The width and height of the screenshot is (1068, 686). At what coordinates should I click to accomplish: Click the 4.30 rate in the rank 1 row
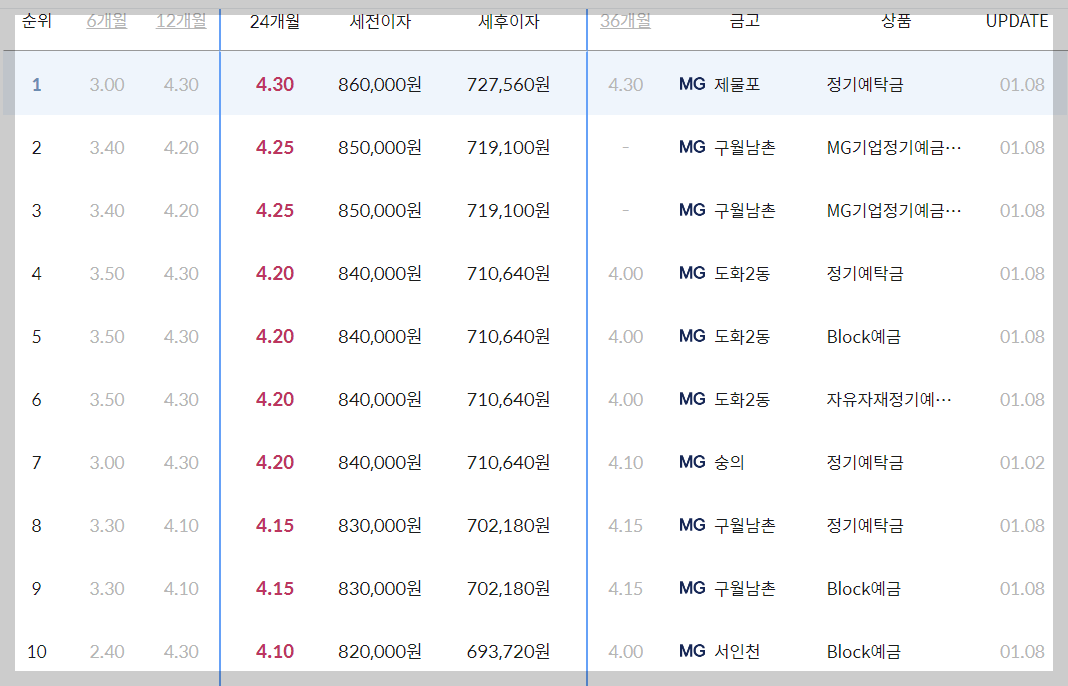[274, 85]
